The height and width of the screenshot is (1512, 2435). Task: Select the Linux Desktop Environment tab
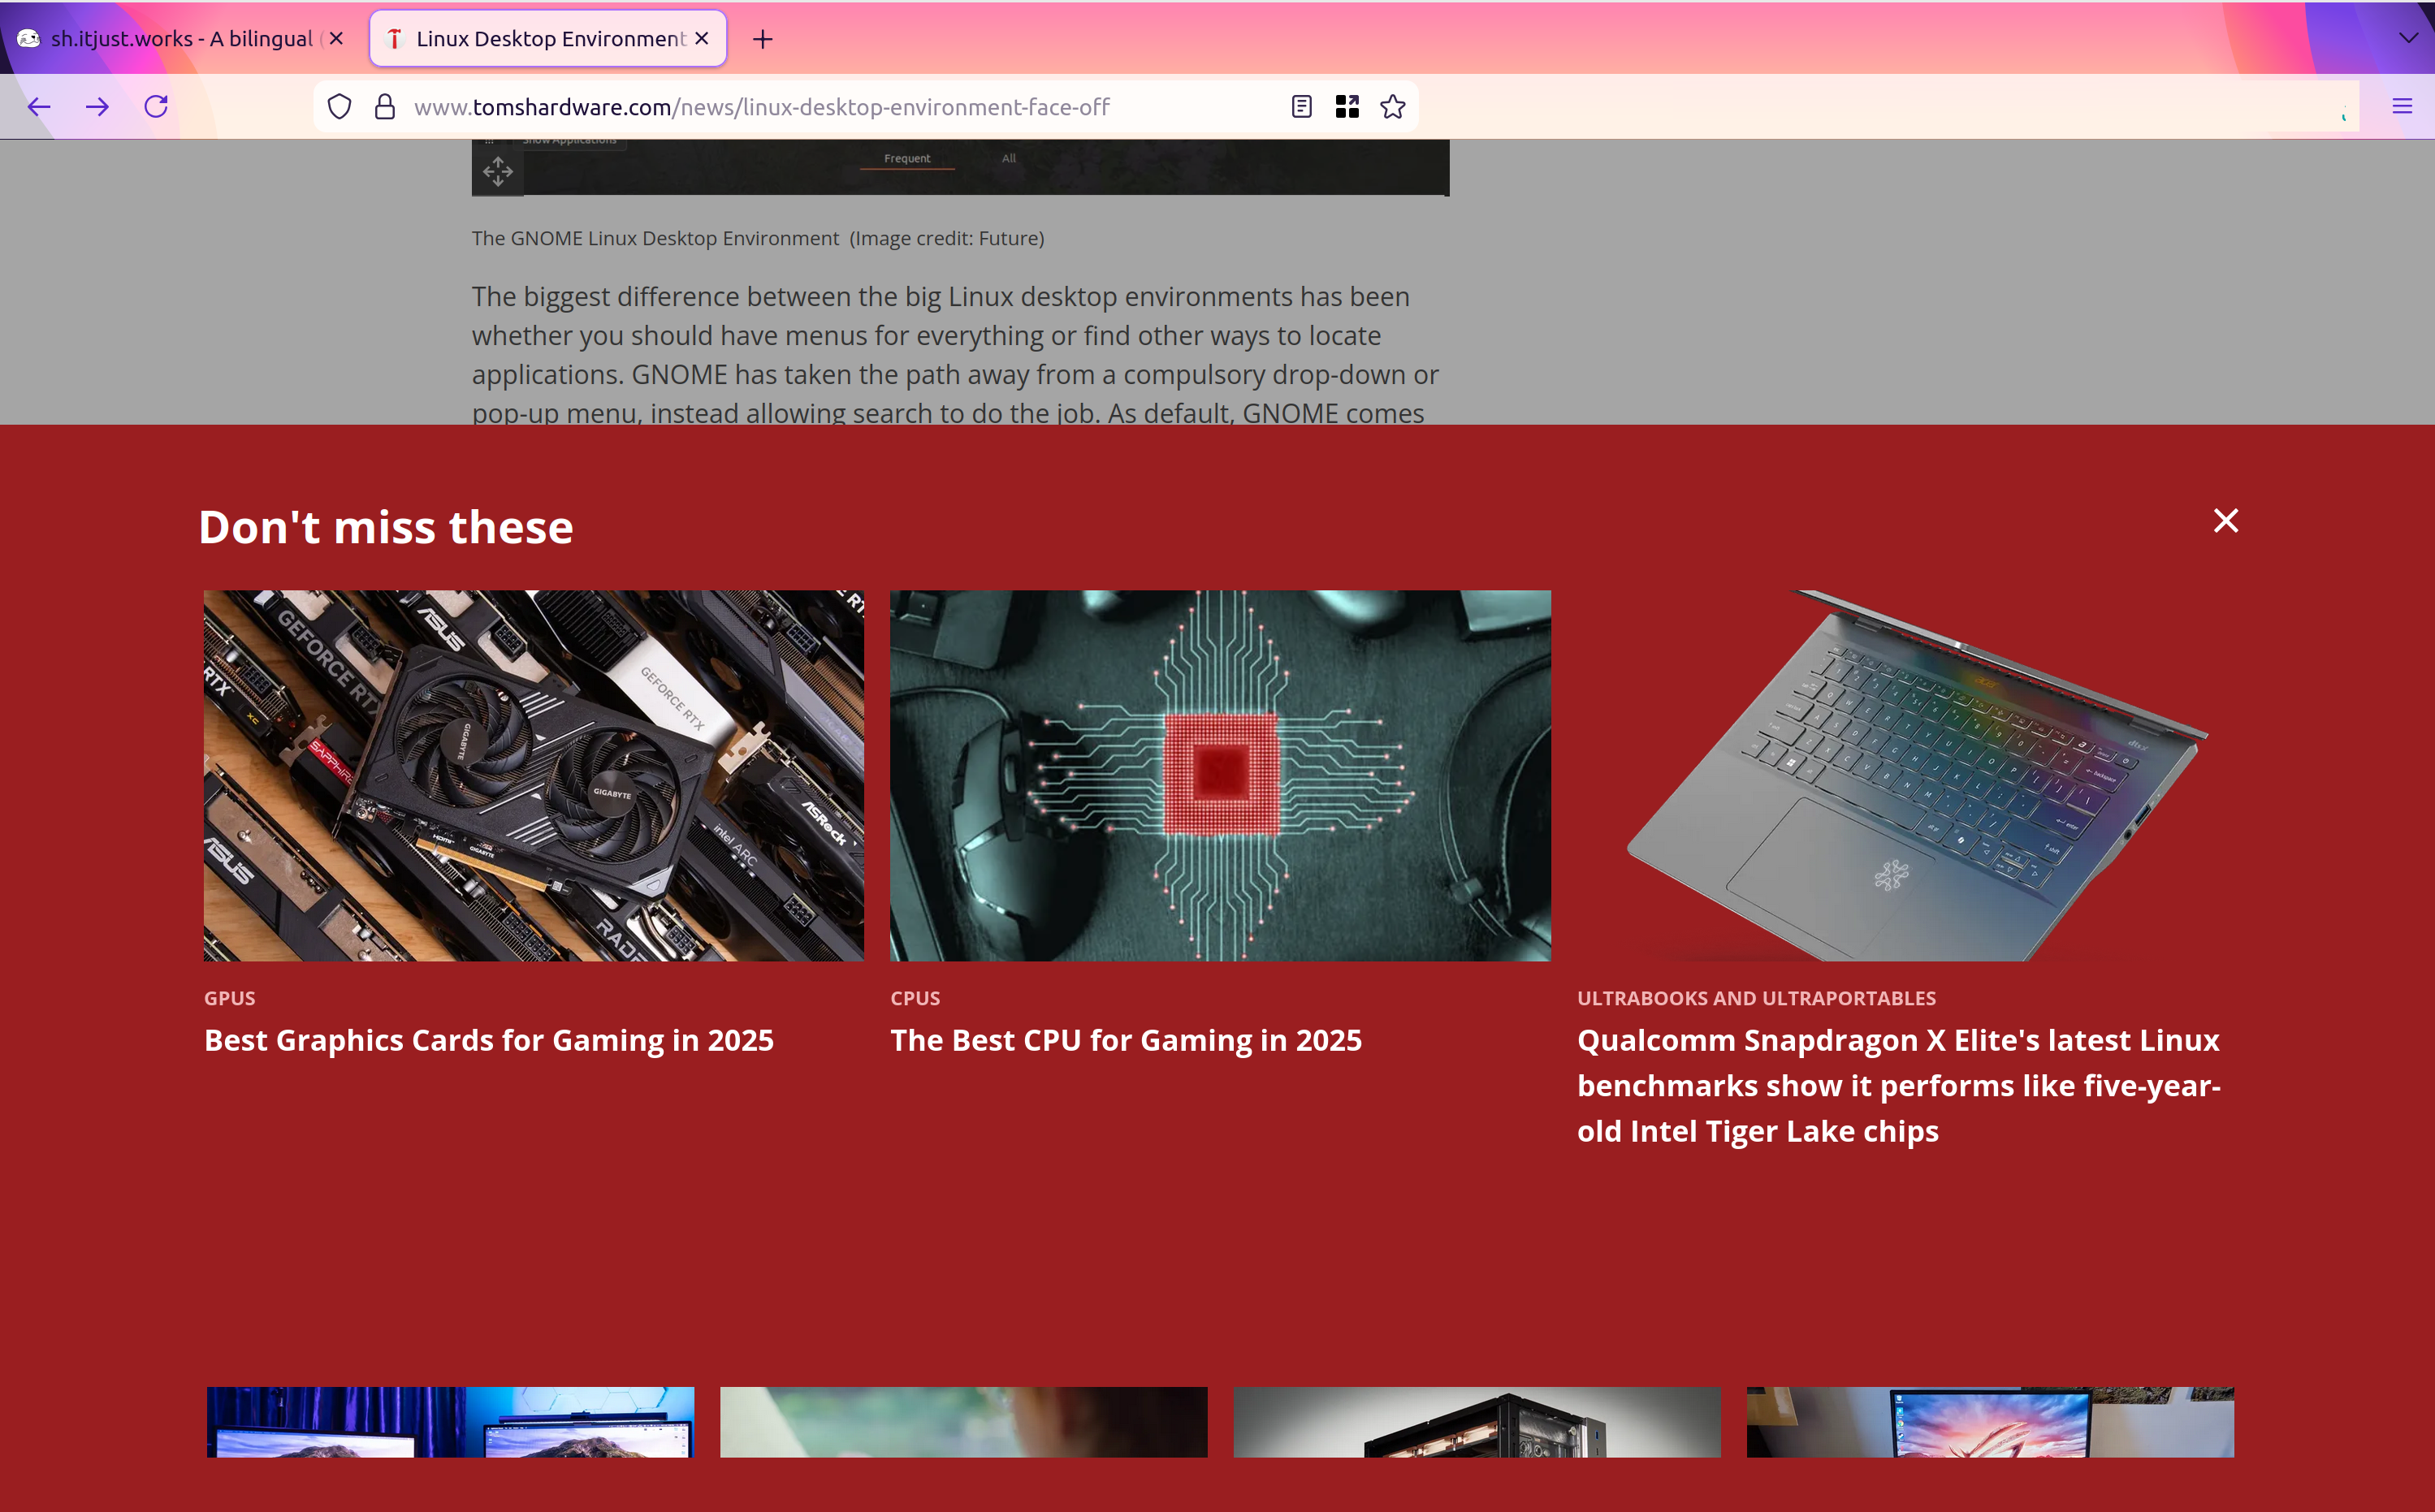coord(540,39)
